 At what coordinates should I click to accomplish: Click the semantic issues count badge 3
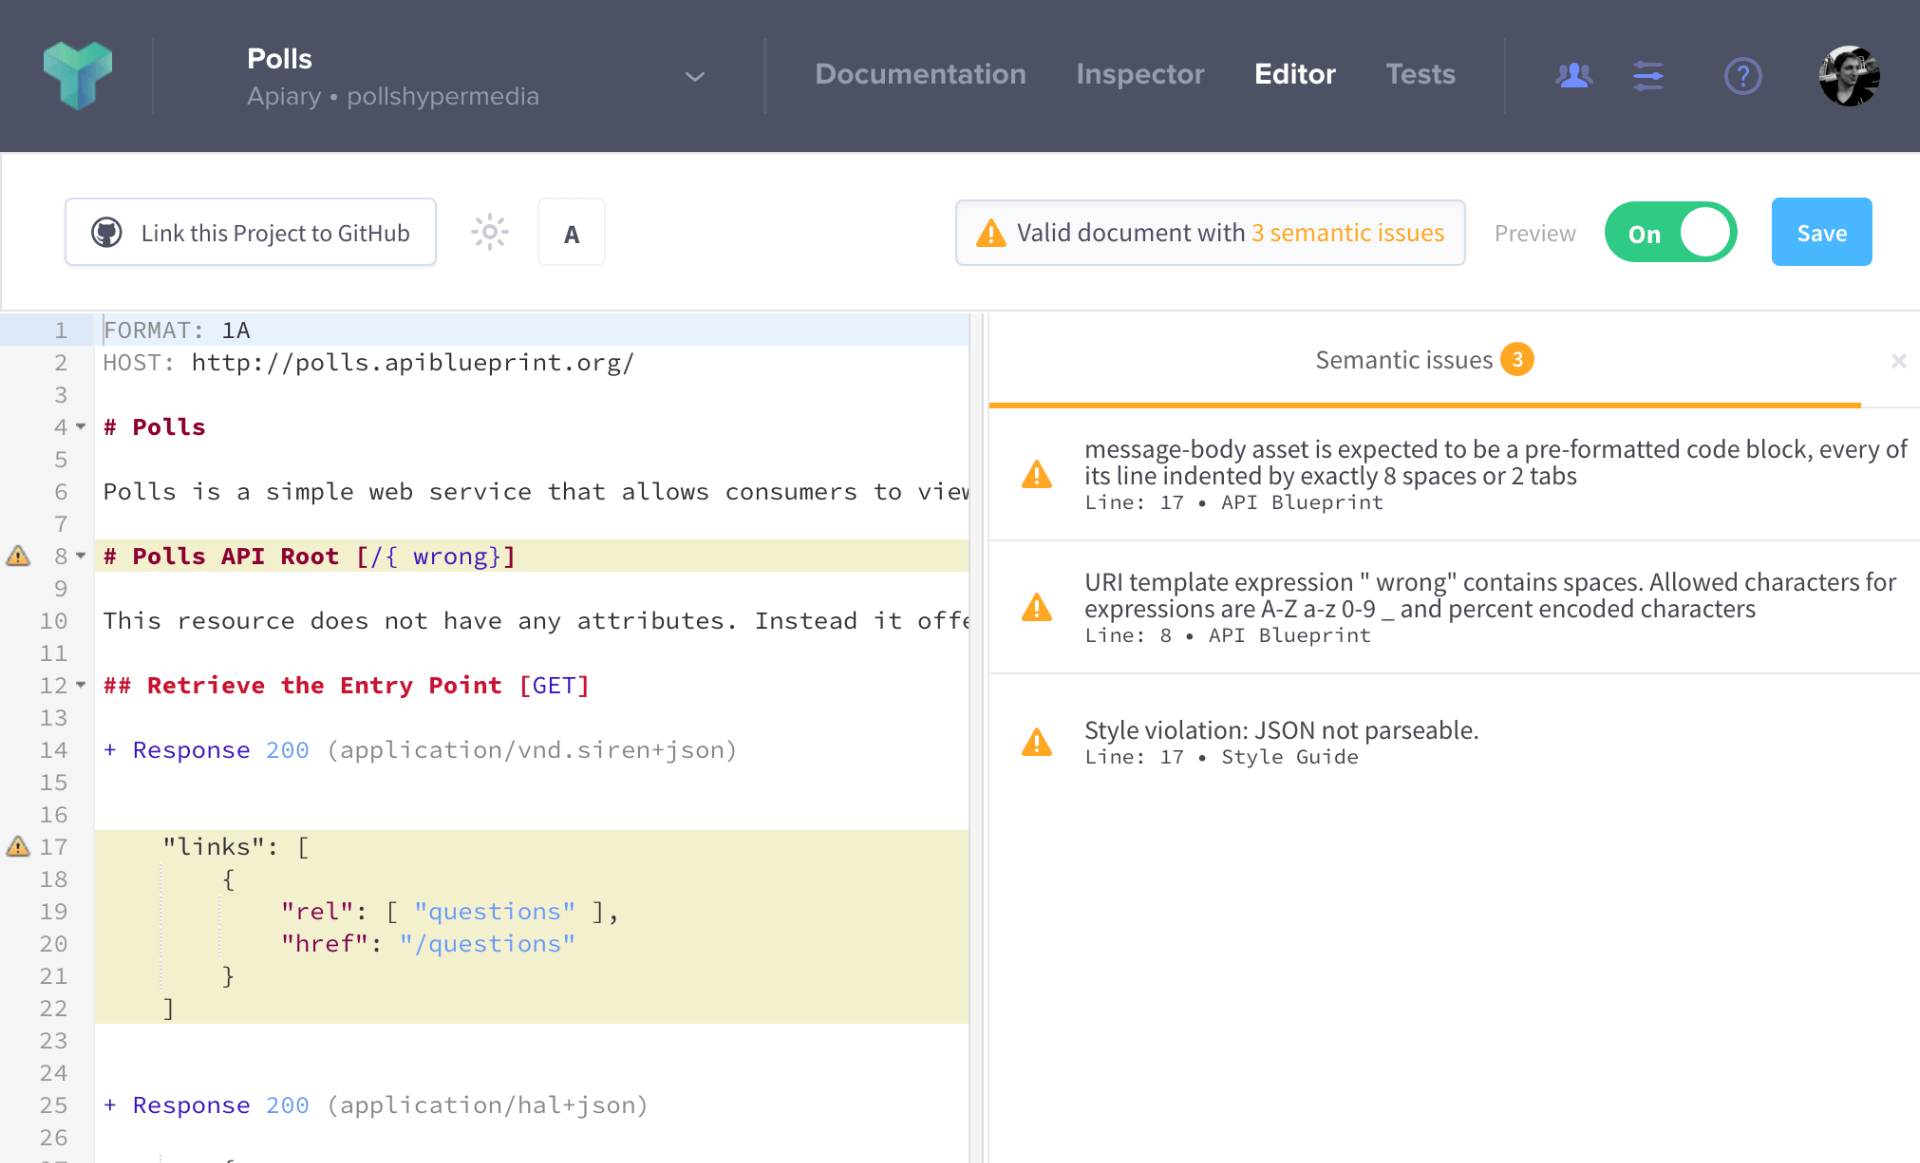point(1517,359)
